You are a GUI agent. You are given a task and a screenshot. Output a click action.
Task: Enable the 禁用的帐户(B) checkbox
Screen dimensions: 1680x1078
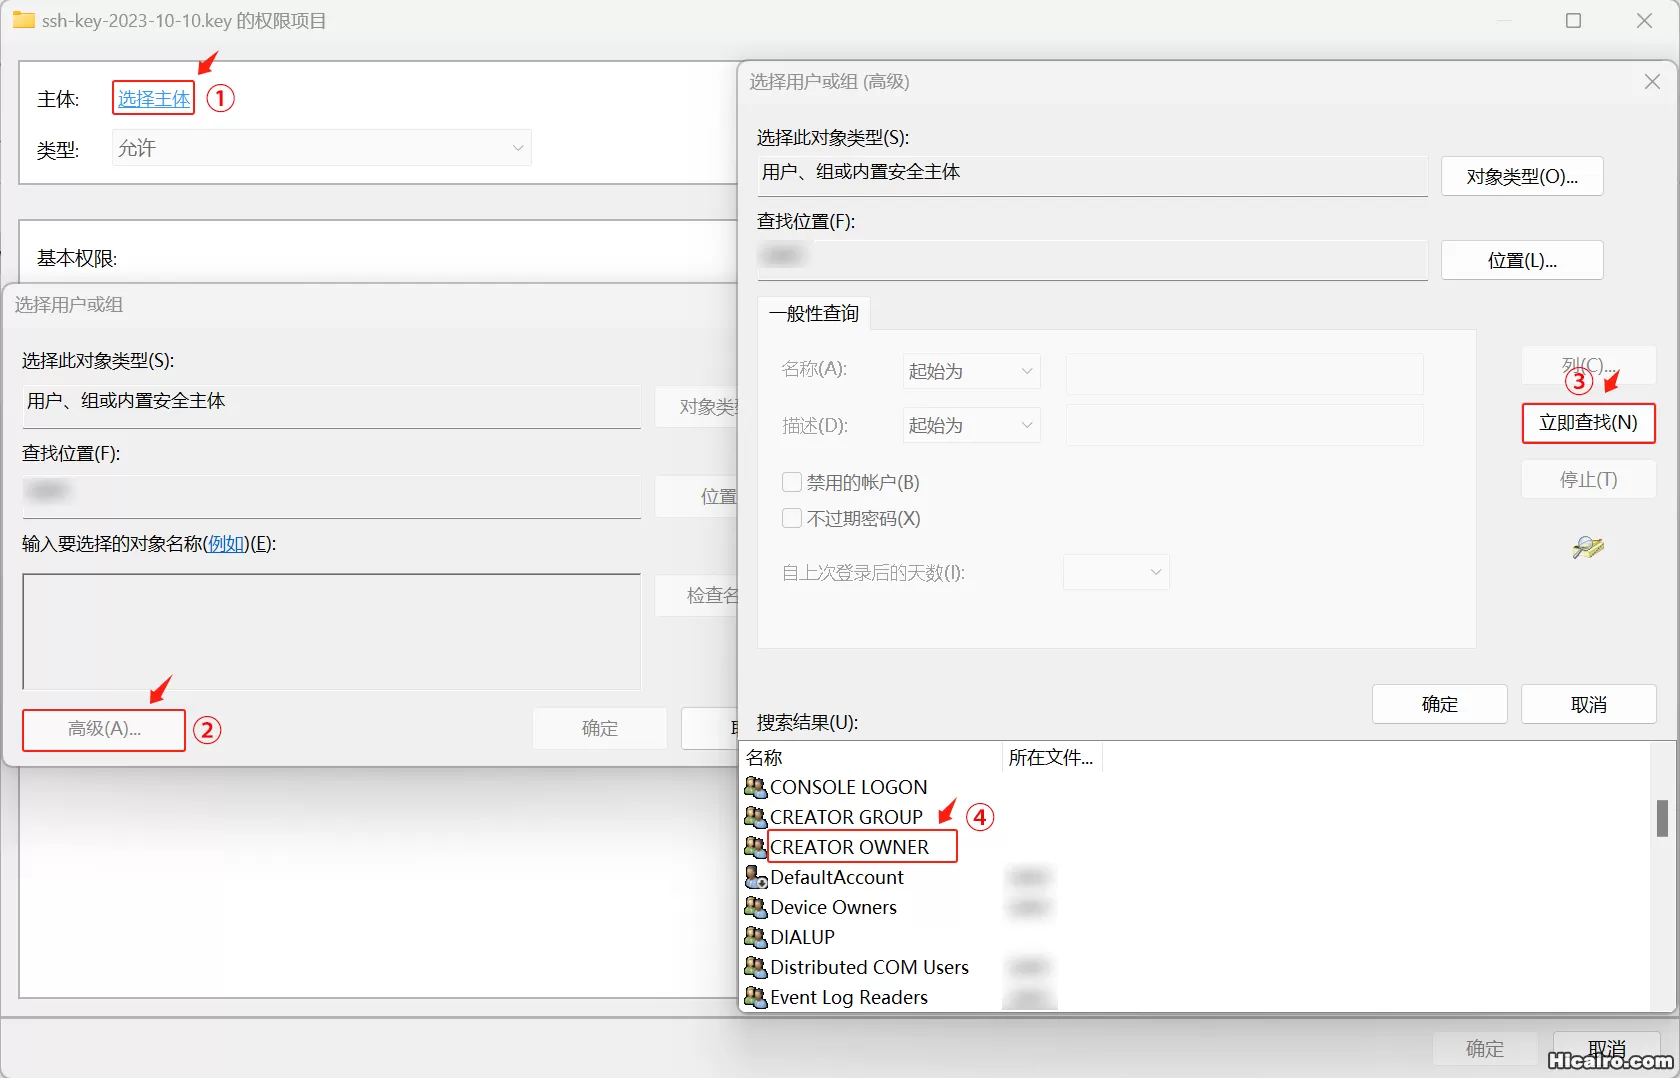(x=791, y=481)
